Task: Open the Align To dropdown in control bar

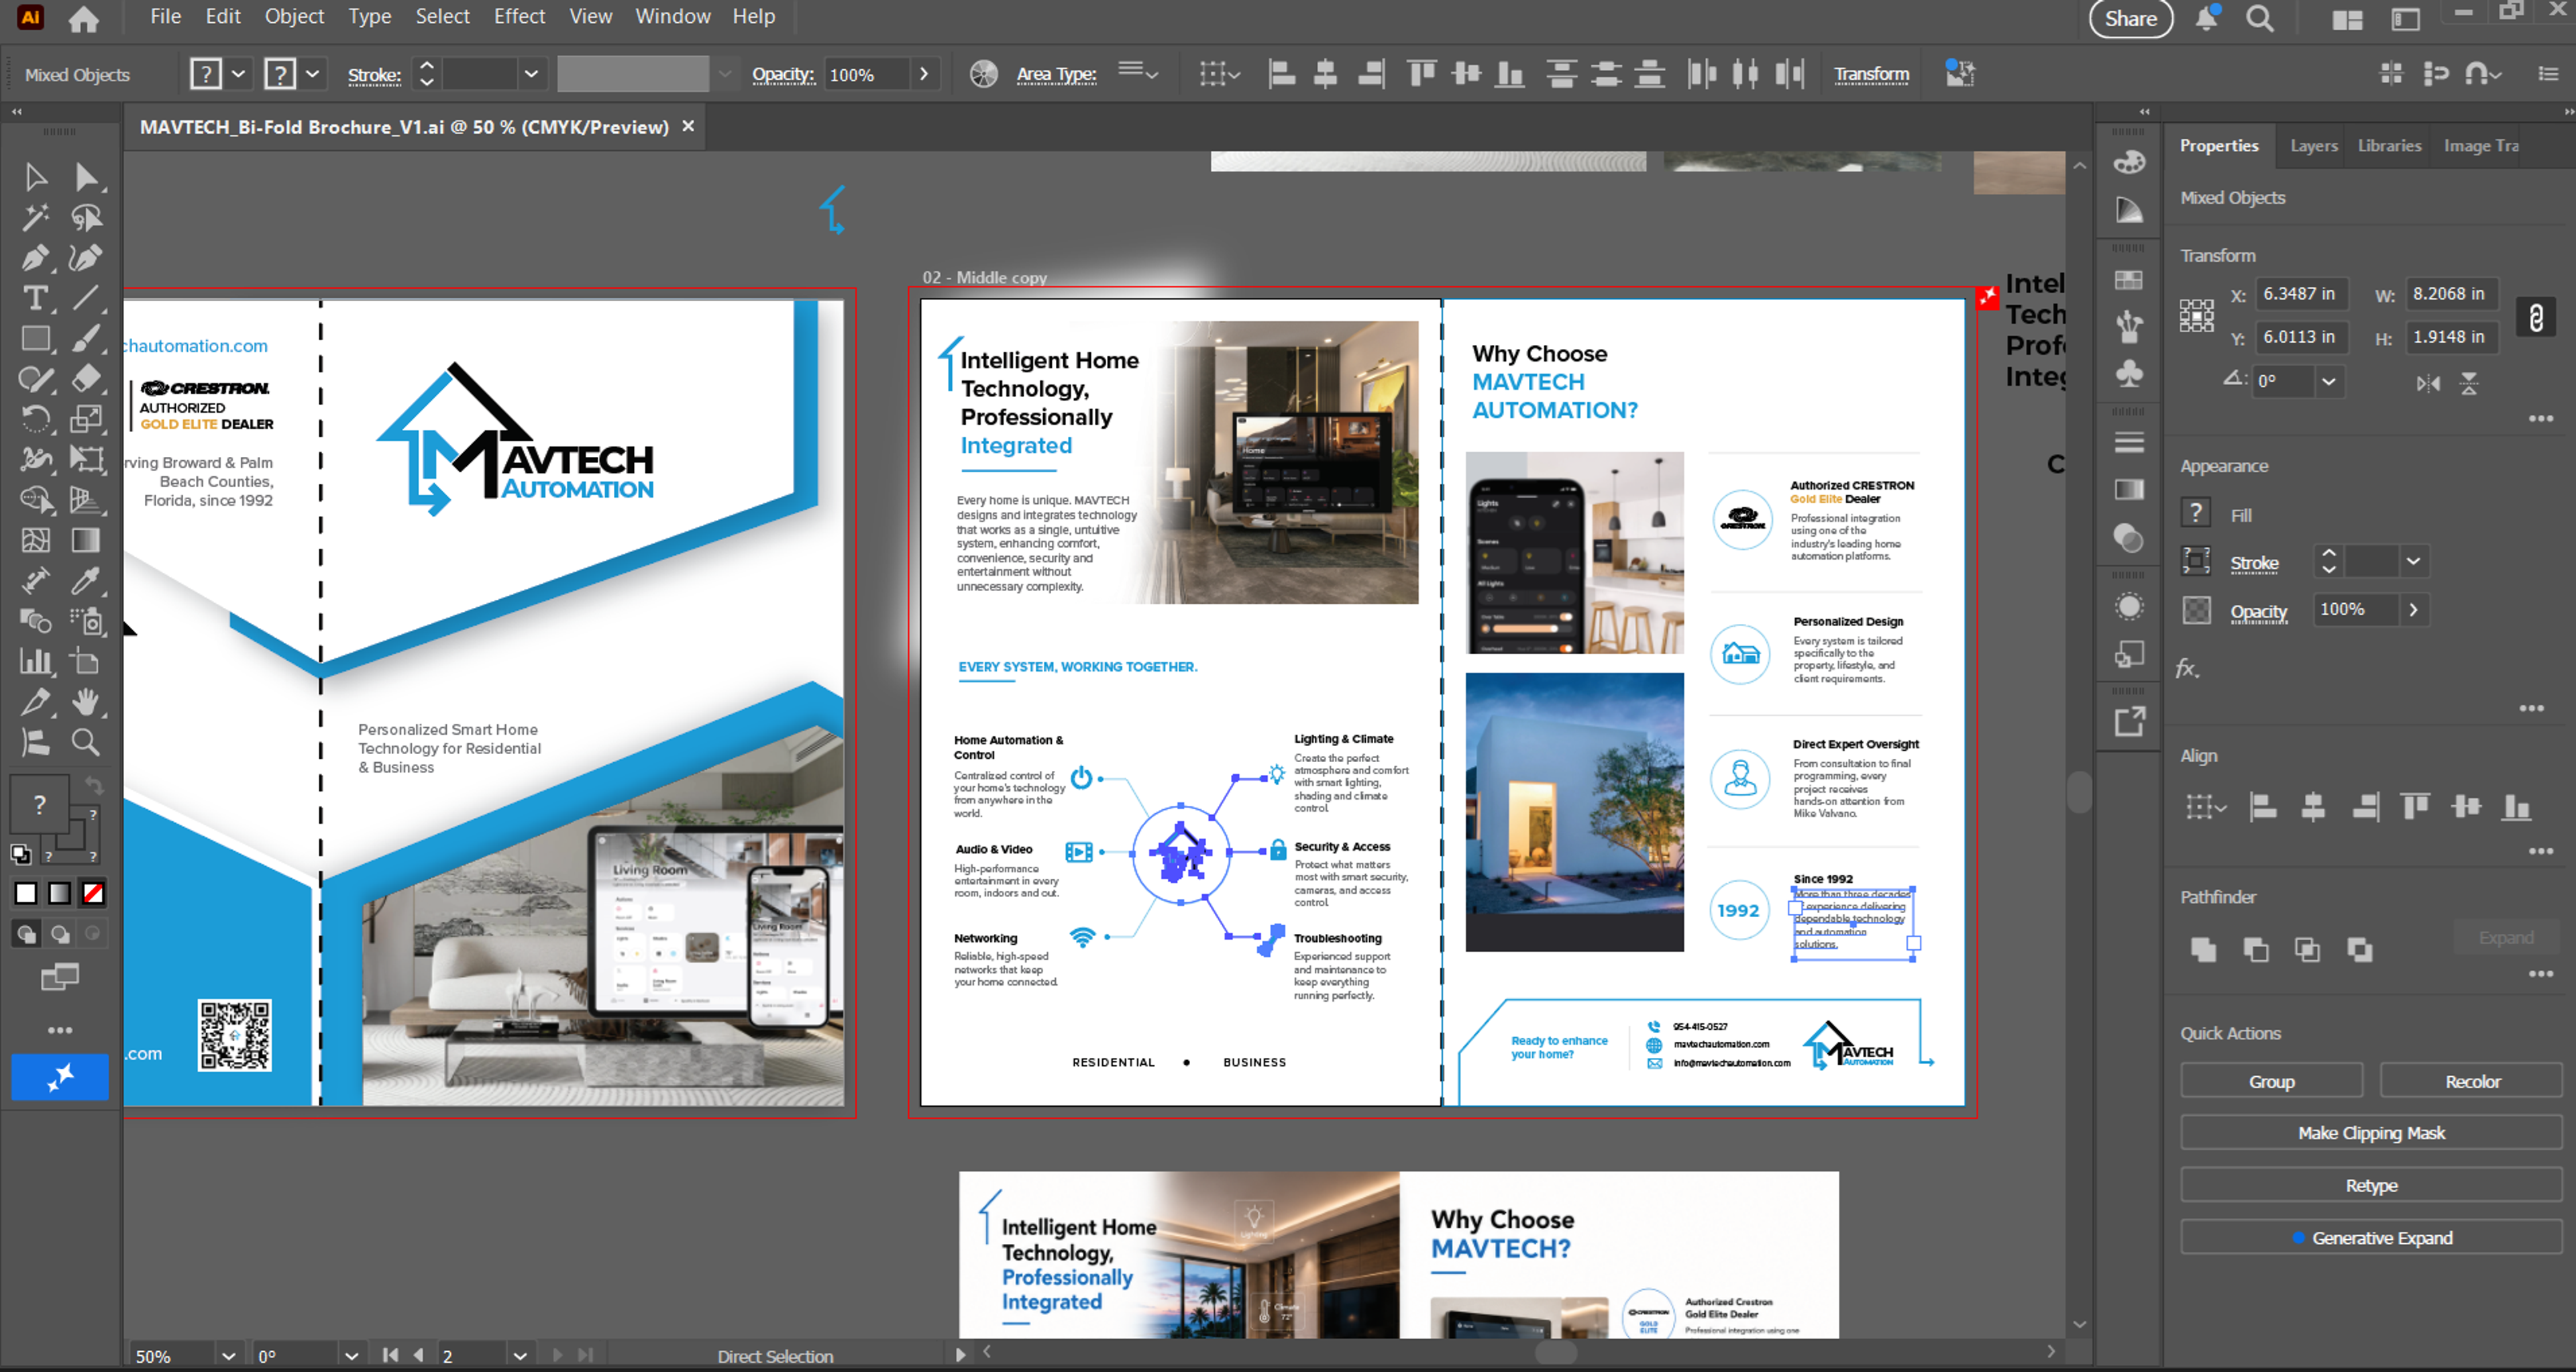Action: pyautogui.click(x=1219, y=74)
